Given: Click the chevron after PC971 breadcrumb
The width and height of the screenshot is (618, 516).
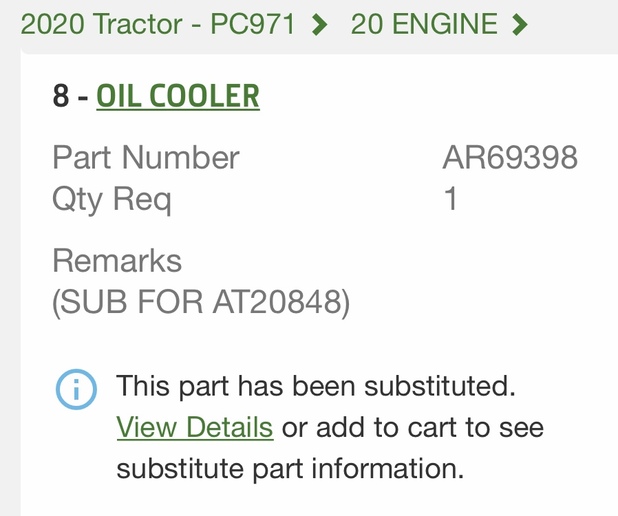Looking at the screenshot, I should [x=319, y=24].
